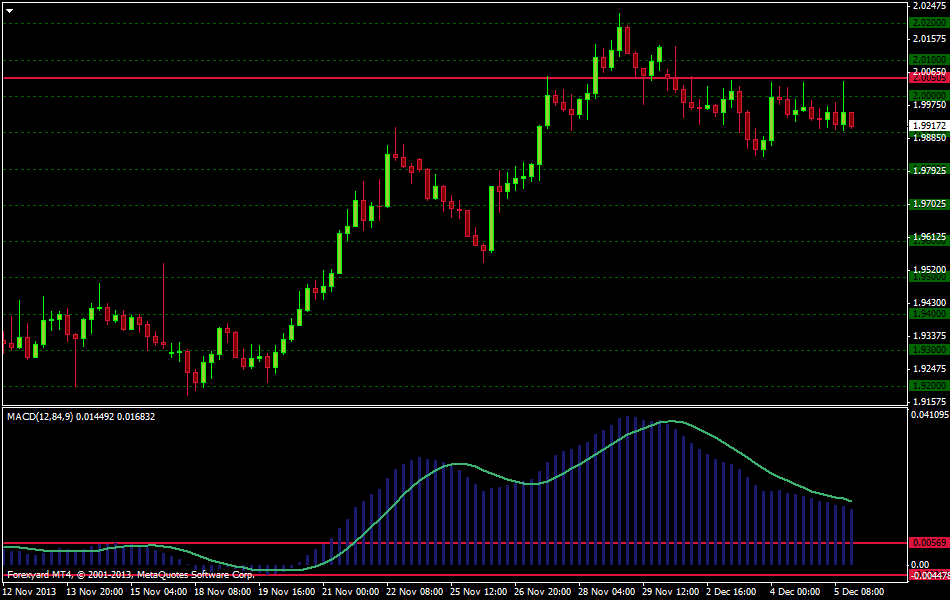This screenshot has width=950, height=600.
Task: Click the green 1.92000 price level tag
Action: tap(928, 385)
